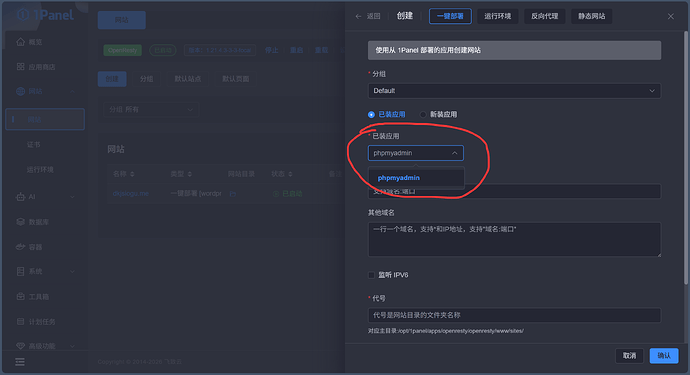This screenshot has height=375, width=690.
Task: Open 运行环境 in the sidebar submenu
Action: (x=40, y=169)
